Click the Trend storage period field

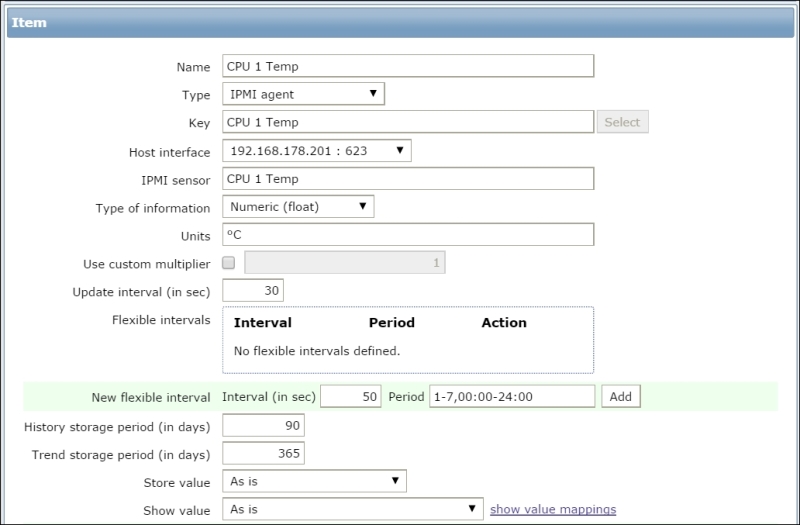pyautogui.click(x=263, y=454)
